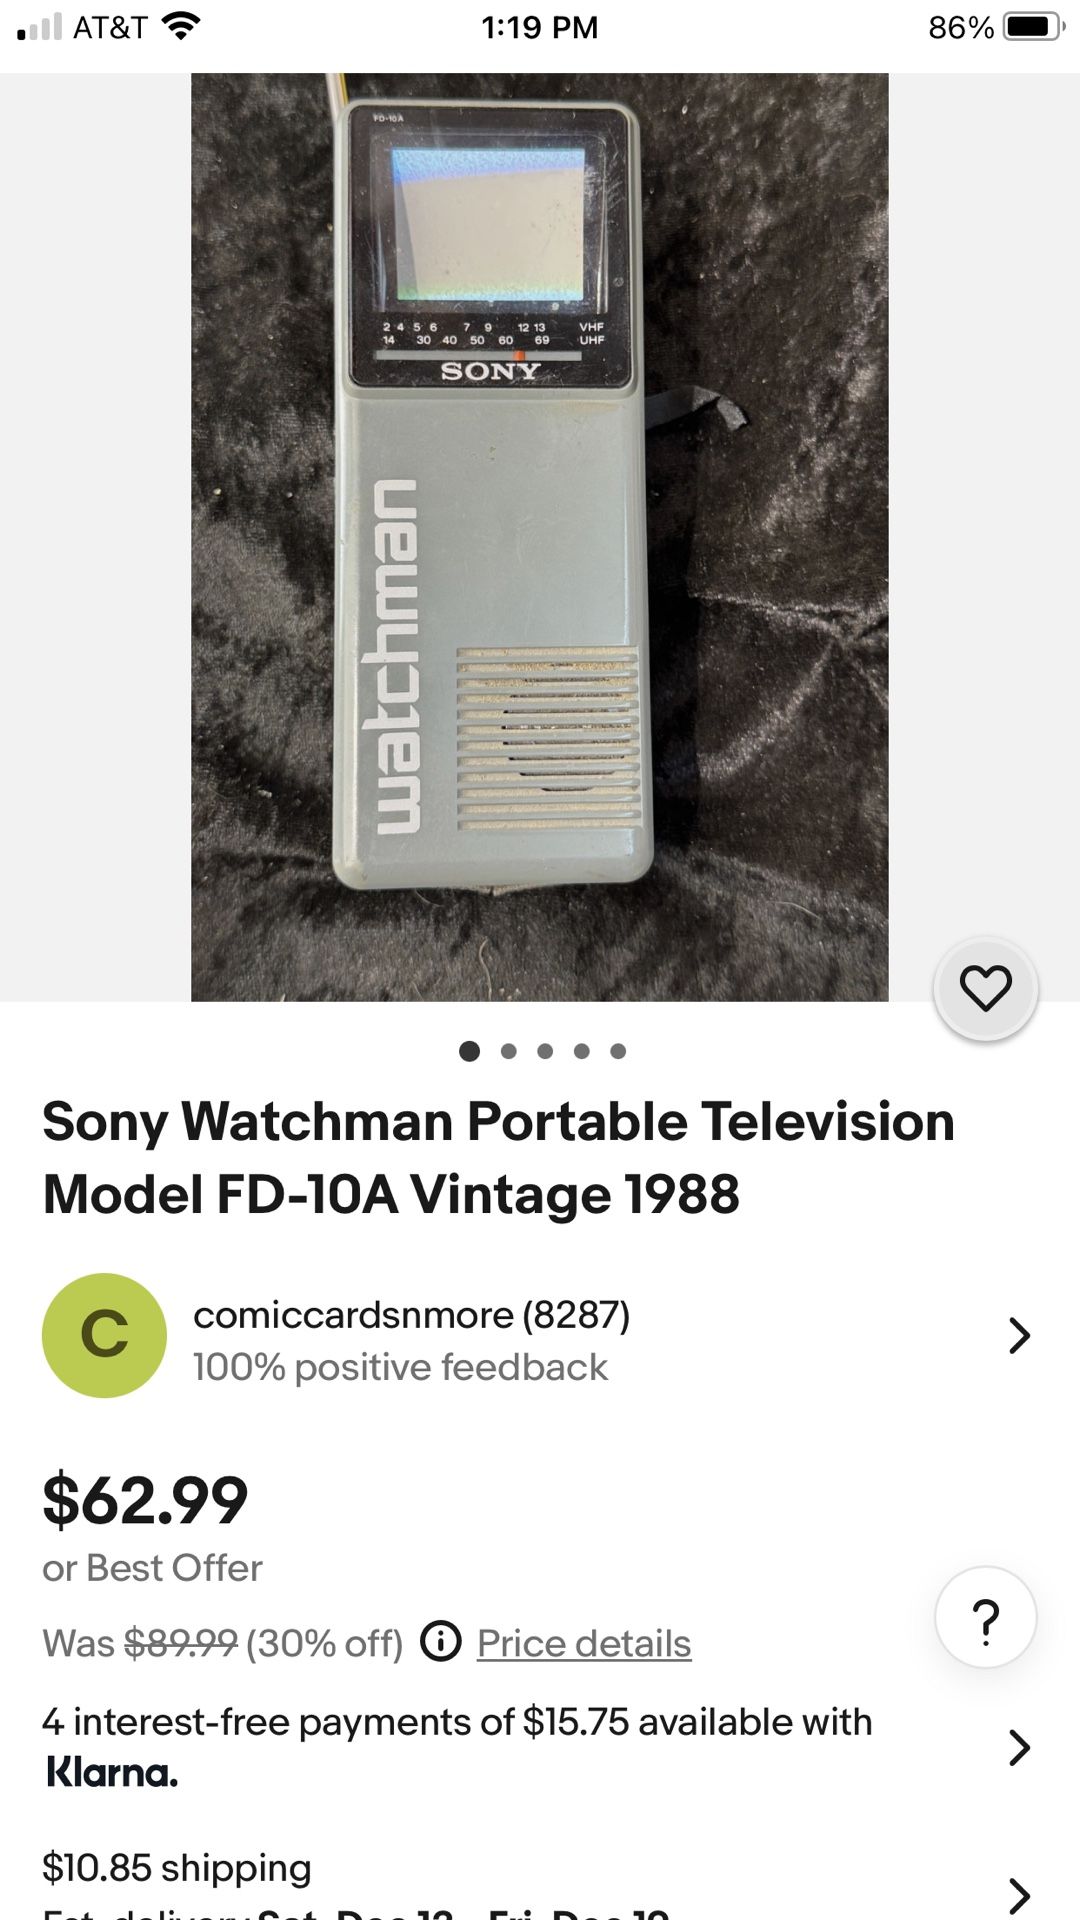Image resolution: width=1080 pixels, height=1920 pixels.
Task: Select the third image carousel dot
Action: 545,1051
